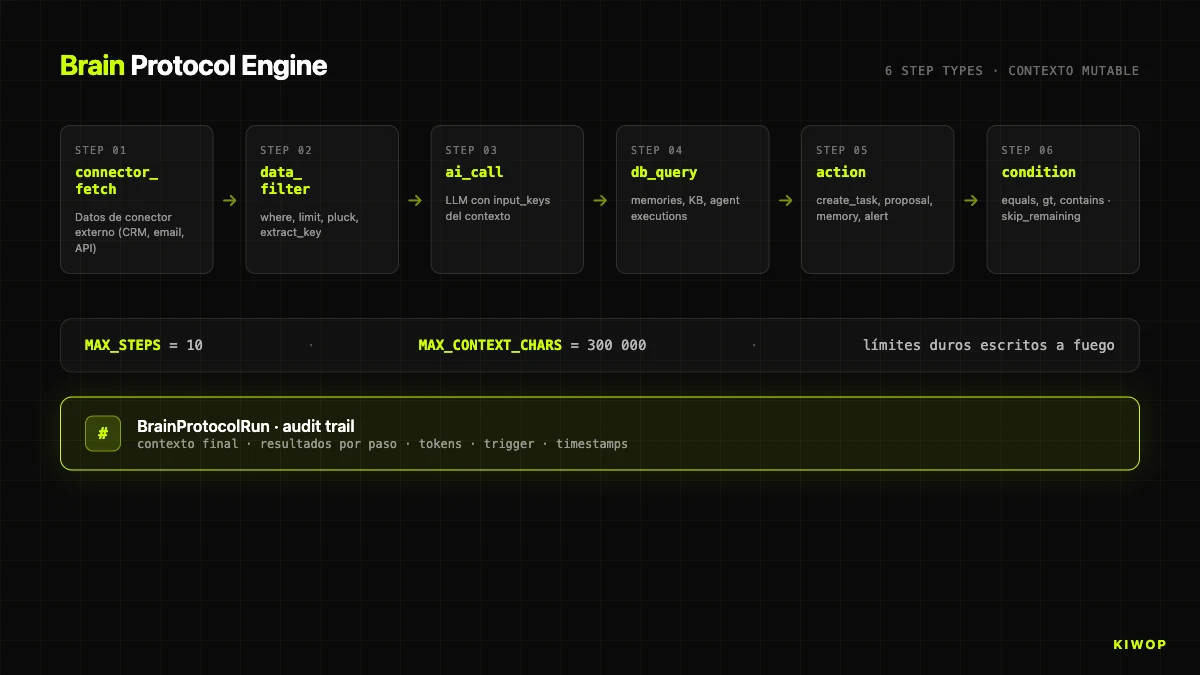This screenshot has width=1200, height=675.
Task: Click the arrow between ai_call and db_query
Action: pyautogui.click(x=600, y=200)
